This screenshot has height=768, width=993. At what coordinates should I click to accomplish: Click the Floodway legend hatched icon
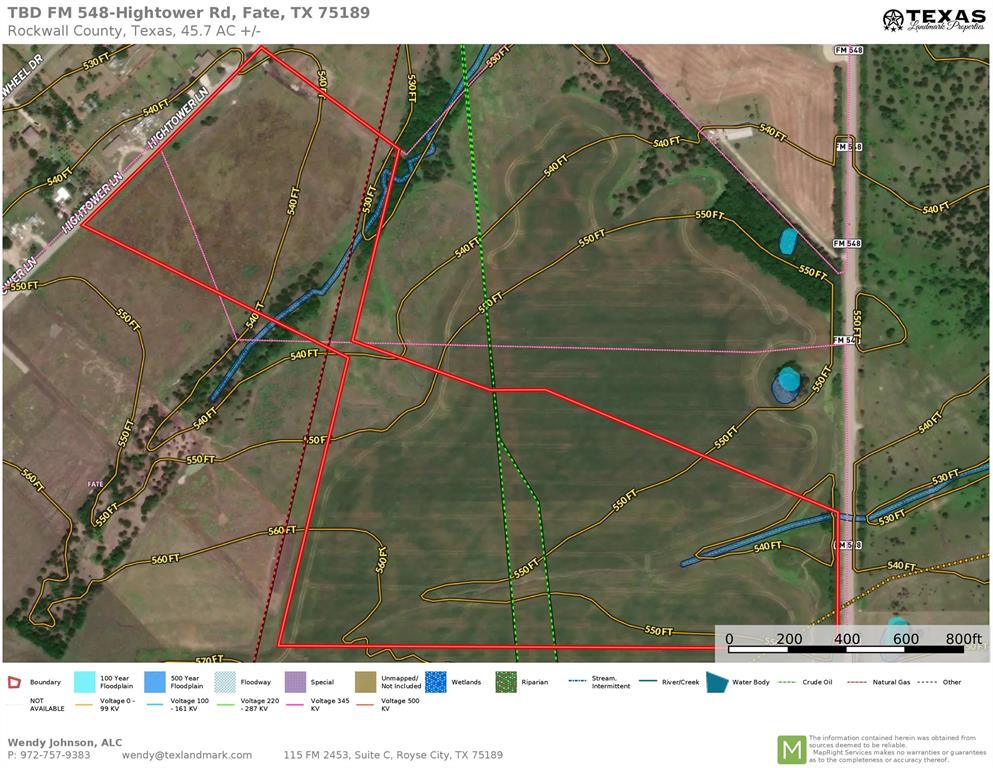[226, 683]
